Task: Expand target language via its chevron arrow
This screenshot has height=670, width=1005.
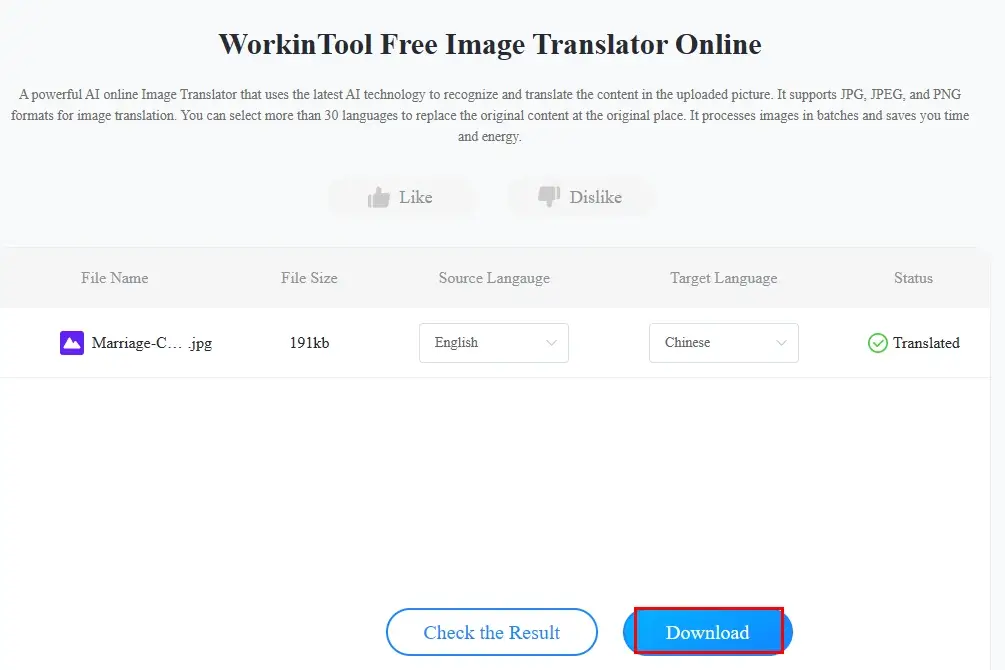Action: [781, 343]
